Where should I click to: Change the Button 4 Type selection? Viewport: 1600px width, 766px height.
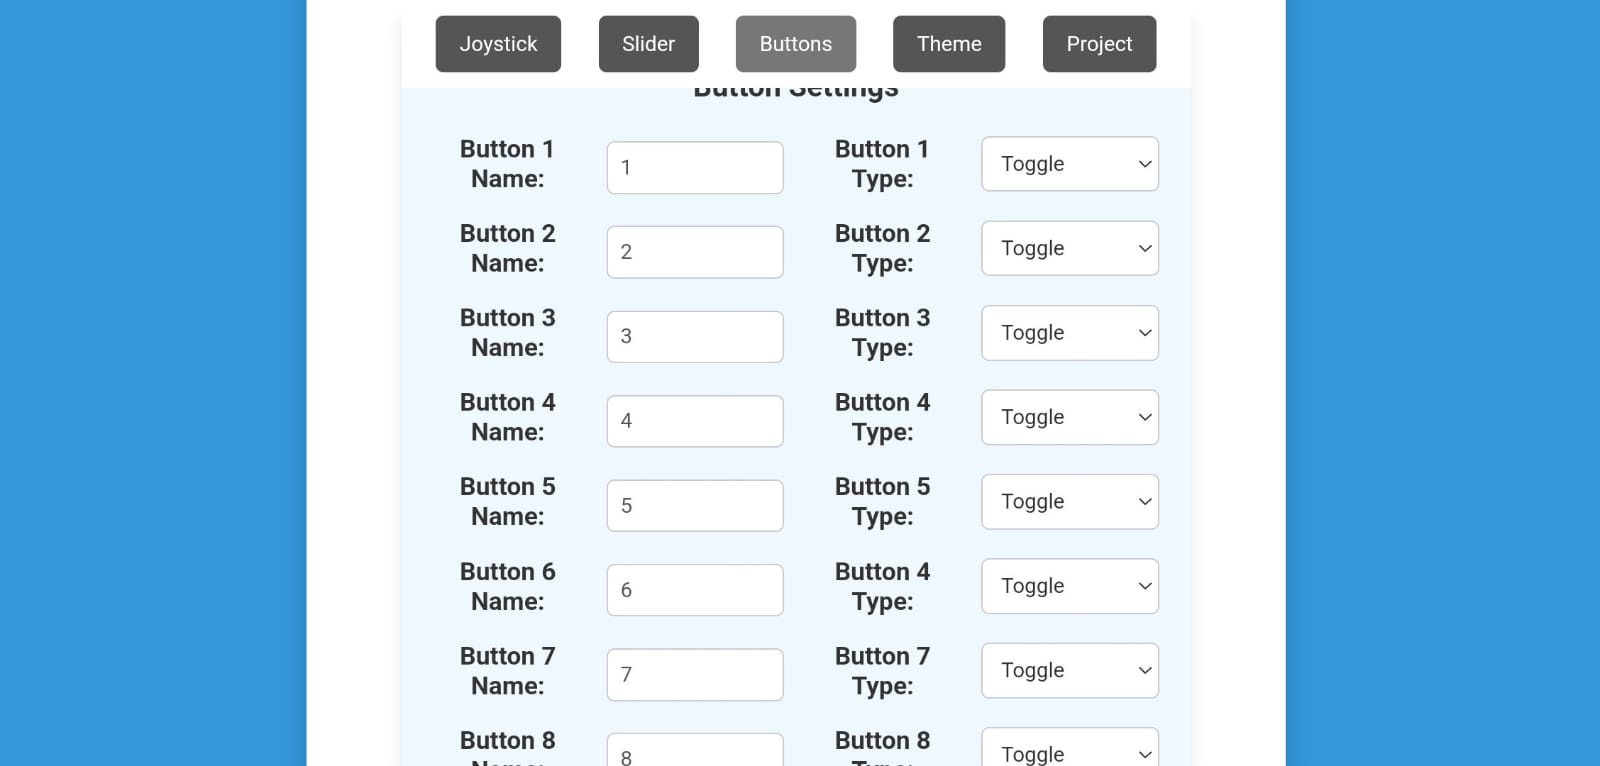(x=1069, y=417)
